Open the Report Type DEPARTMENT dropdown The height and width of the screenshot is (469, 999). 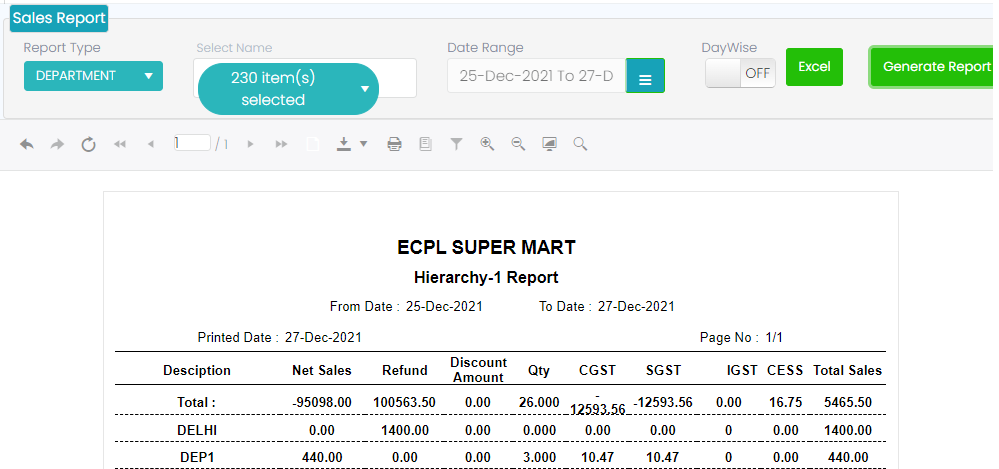(93, 75)
